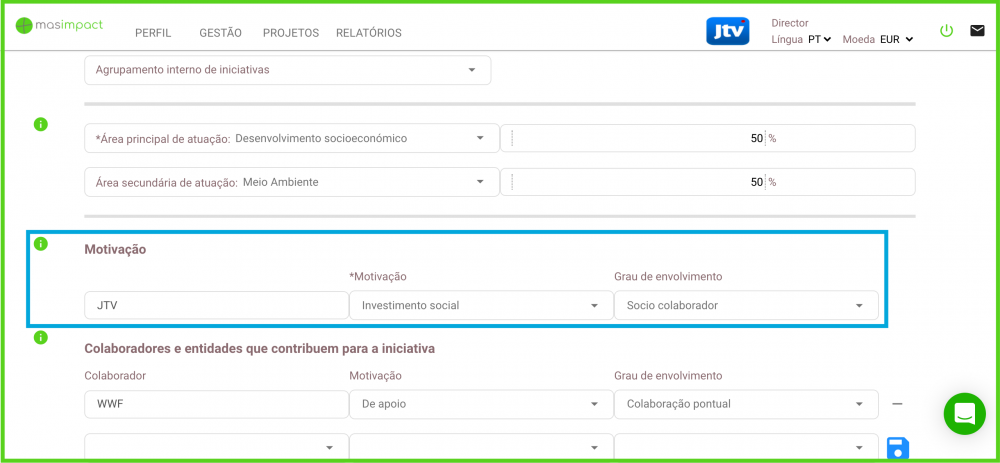Open the PERFIL menu

(153, 33)
